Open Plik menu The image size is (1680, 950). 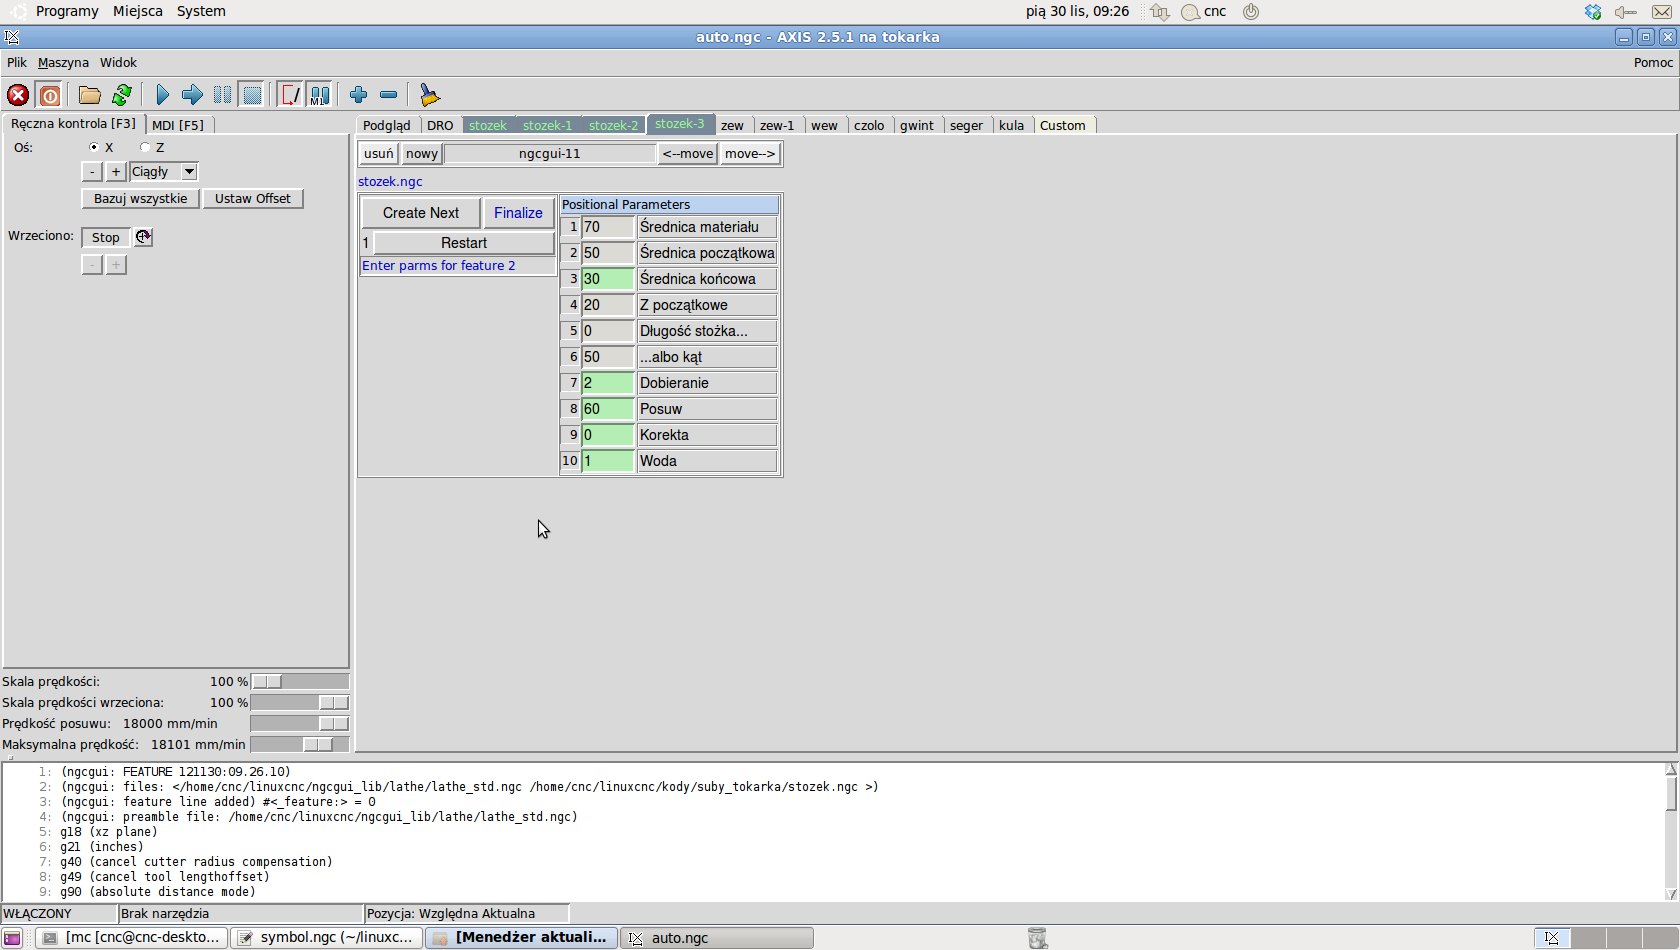pos(17,62)
